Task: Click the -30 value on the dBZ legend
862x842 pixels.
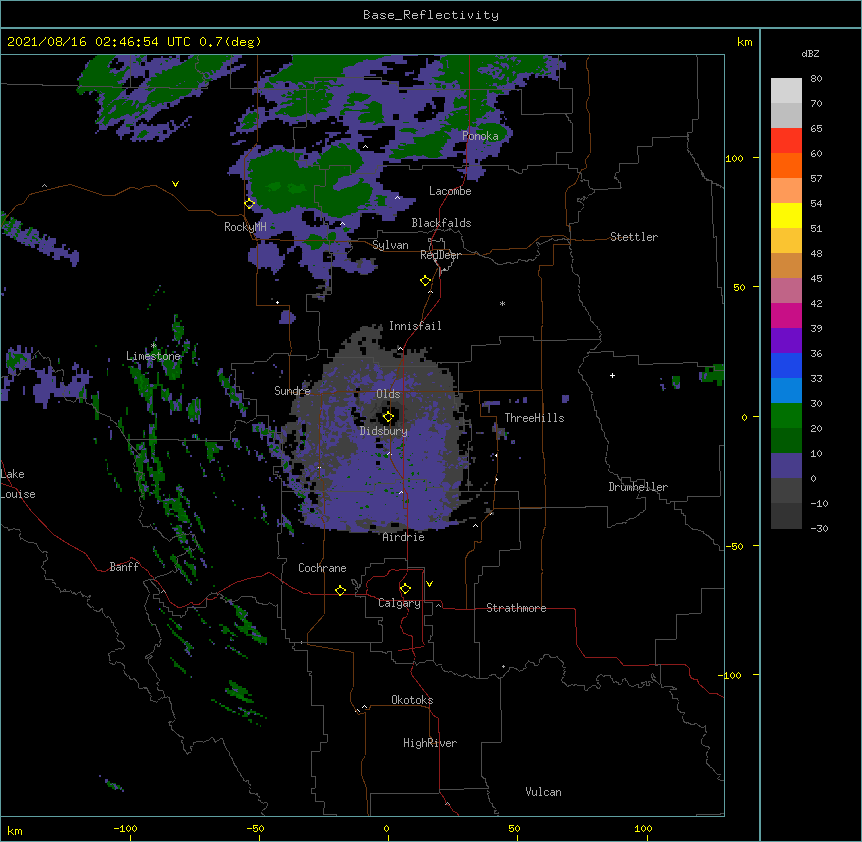Action: (x=819, y=528)
